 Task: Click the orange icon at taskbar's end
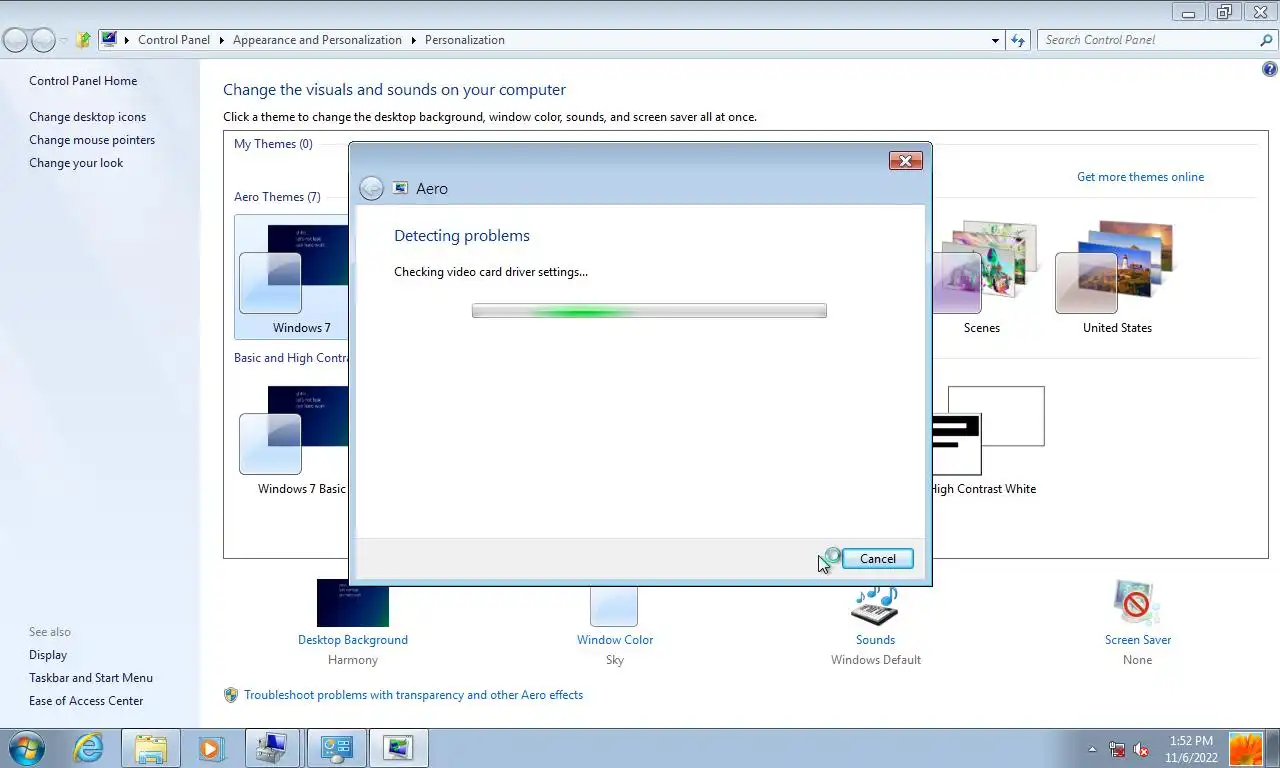pyautogui.click(x=1245, y=749)
